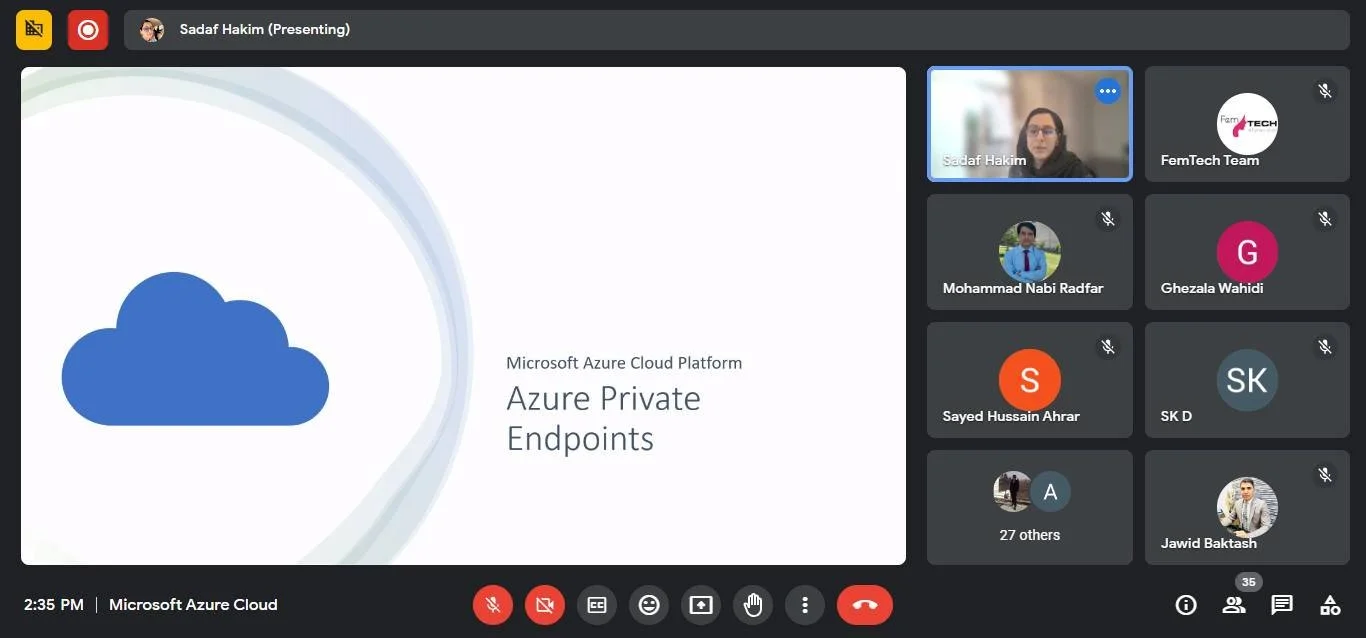
Task: Show everyone participants icon
Action: pos(1234,605)
